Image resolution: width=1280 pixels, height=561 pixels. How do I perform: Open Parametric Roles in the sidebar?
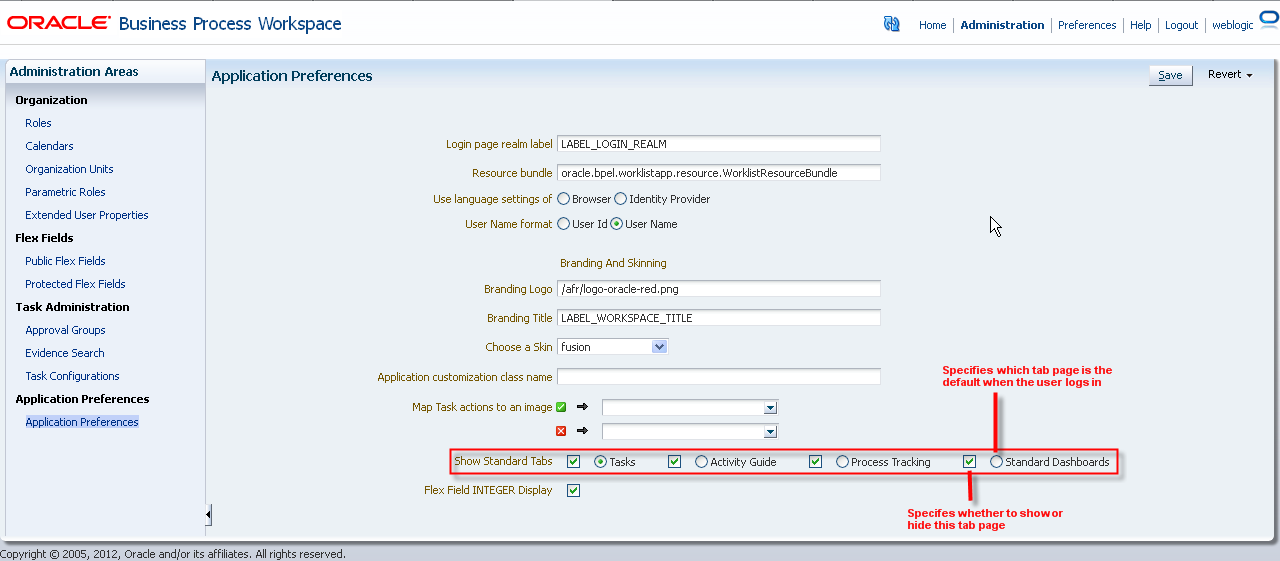point(65,192)
